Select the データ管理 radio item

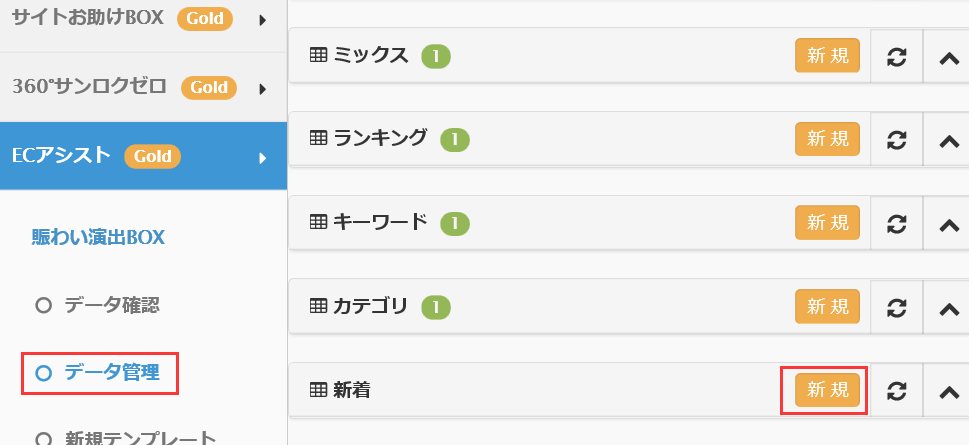coord(98,373)
